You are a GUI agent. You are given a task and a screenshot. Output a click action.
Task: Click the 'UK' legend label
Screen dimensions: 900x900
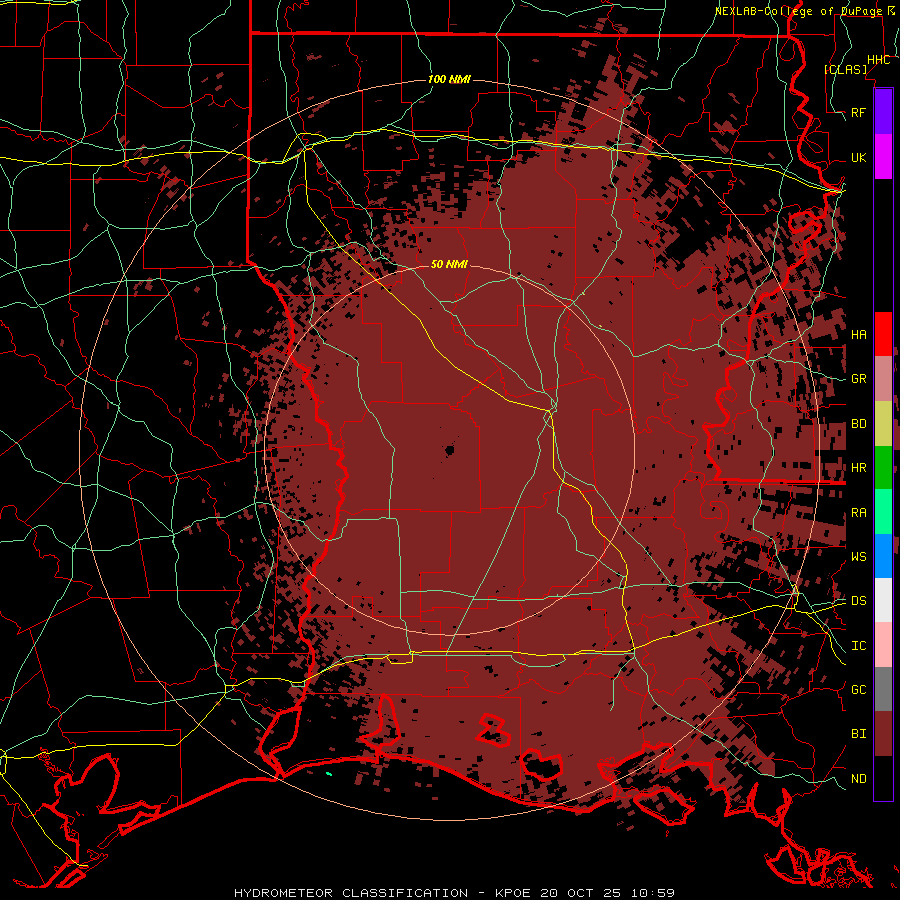point(859,157)
